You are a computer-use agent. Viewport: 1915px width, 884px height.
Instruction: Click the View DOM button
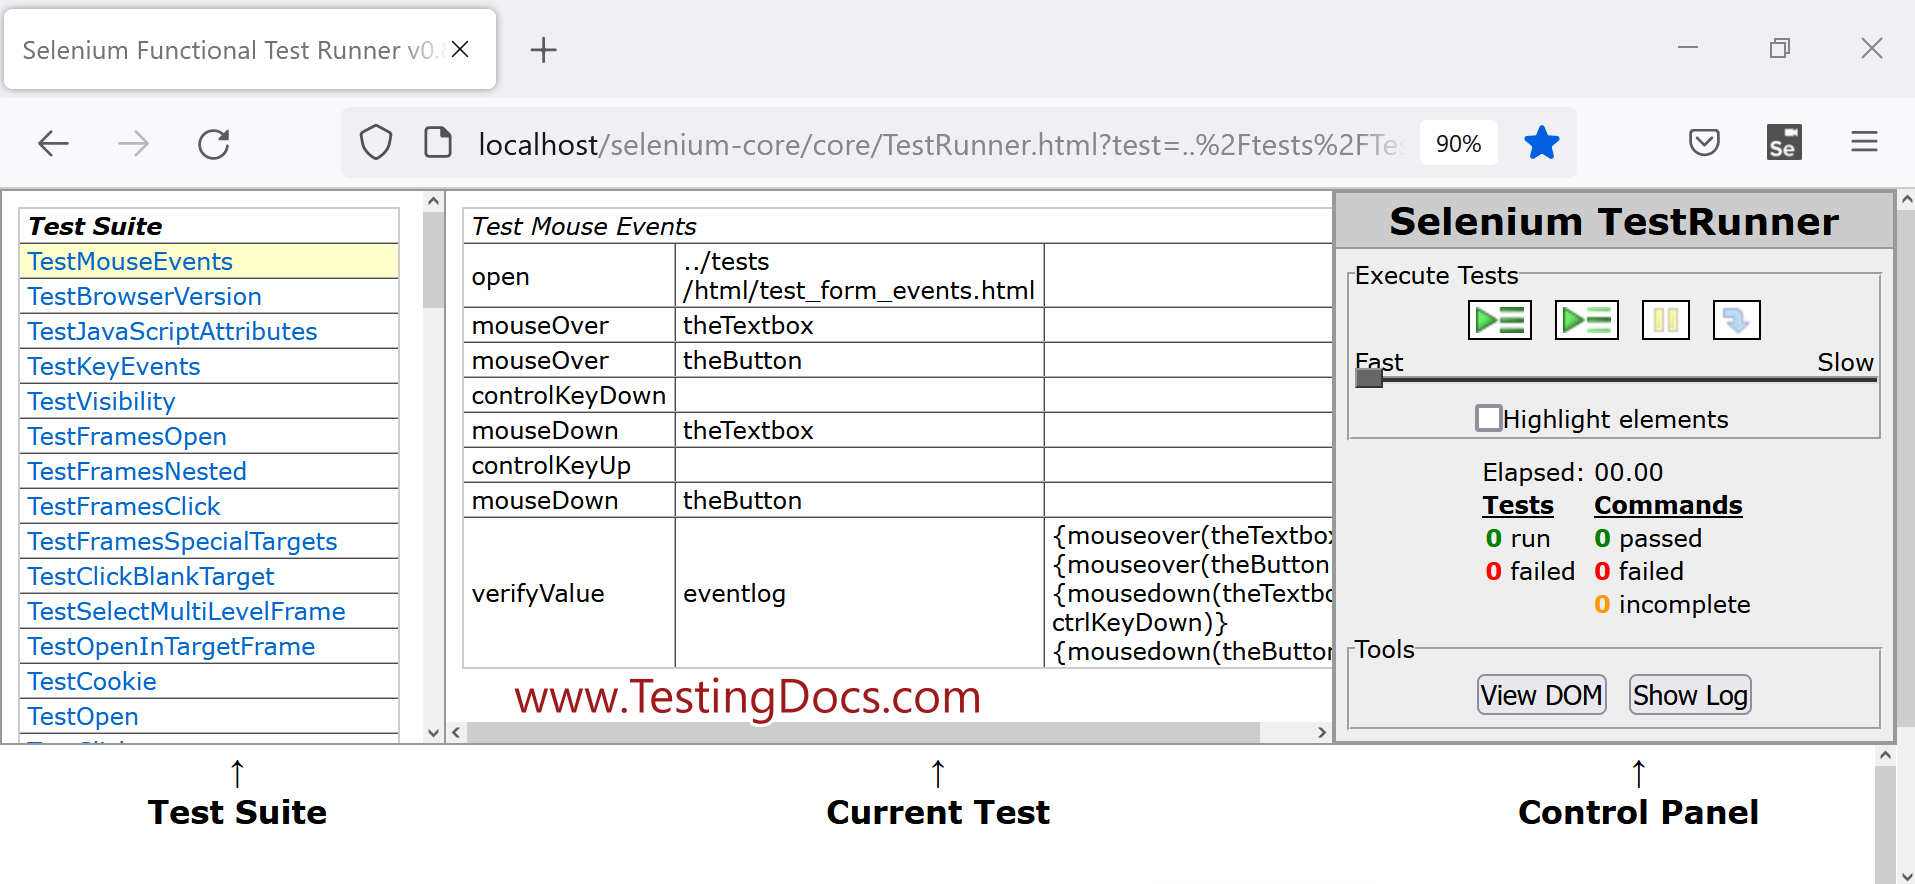click(1541, 695)
